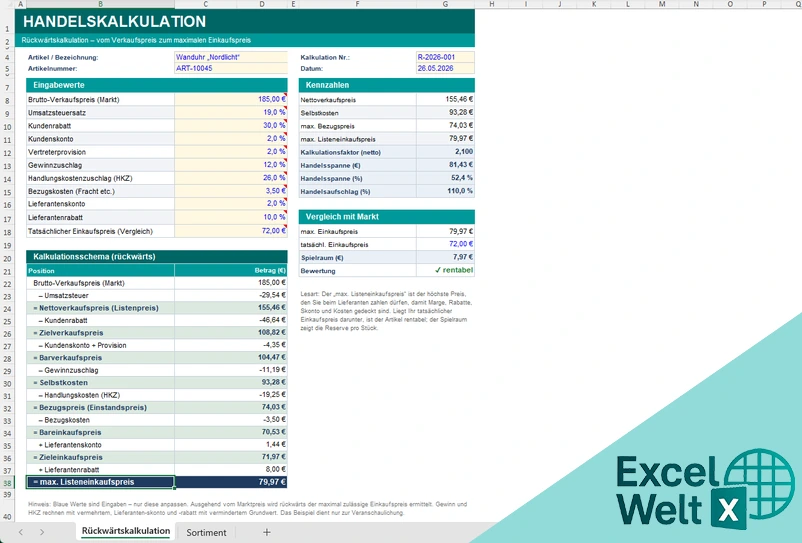Click the next sheet navigation arrow

point(41,532)
